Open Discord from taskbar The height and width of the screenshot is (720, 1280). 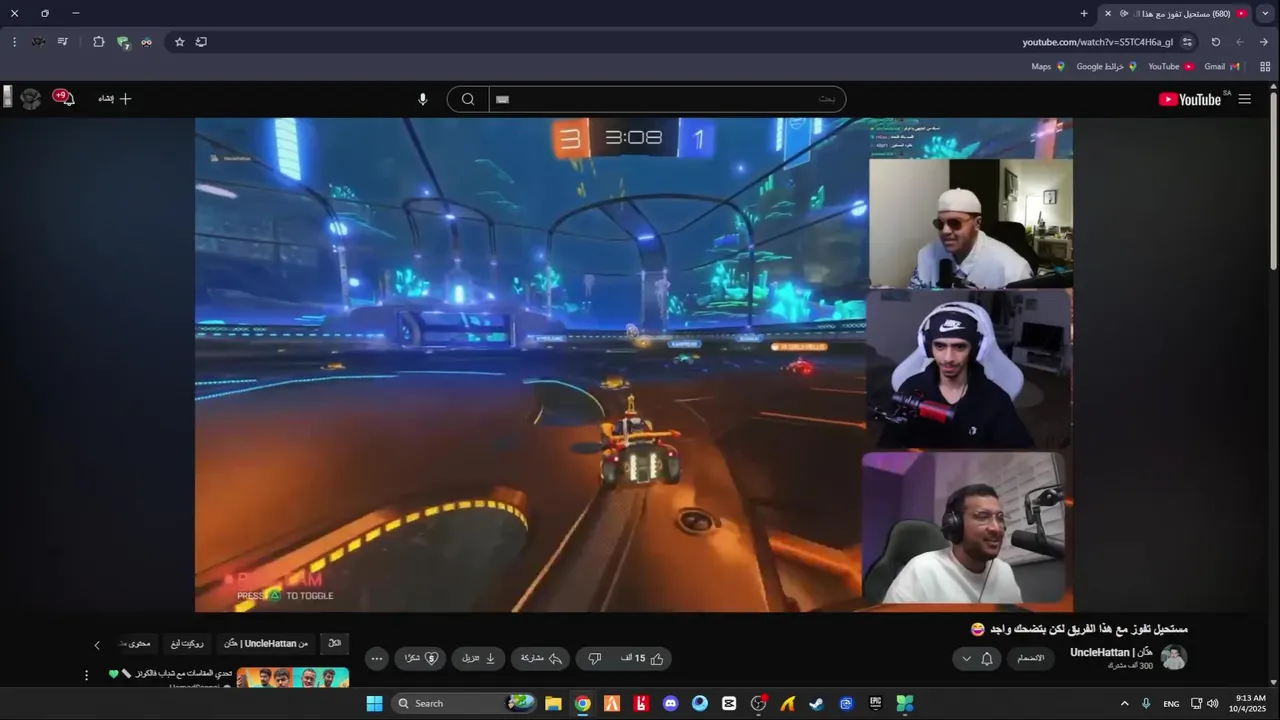point(670,703)
